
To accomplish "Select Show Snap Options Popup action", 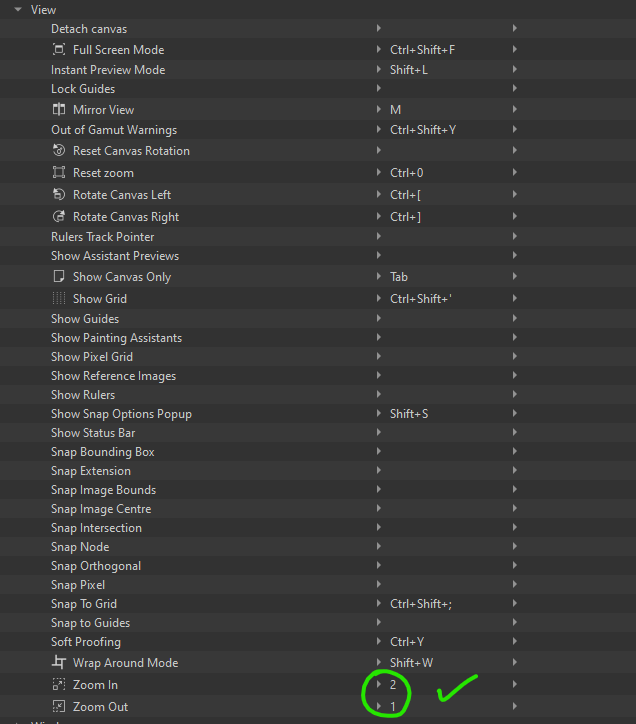I will tap(121, 414).
